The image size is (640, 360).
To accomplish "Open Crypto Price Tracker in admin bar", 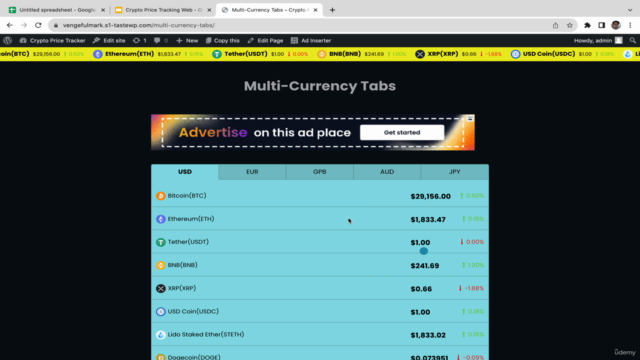I will click(x=53, y=40).
